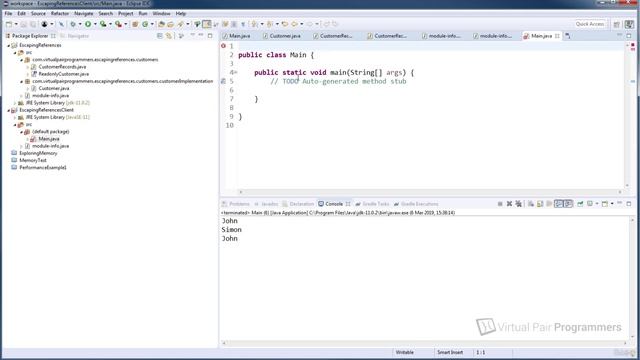Toggle Link with Editor in Package Explorer
Image resolution: width=640 pixels, height=360 pixels.
click(x=169, y=36)
